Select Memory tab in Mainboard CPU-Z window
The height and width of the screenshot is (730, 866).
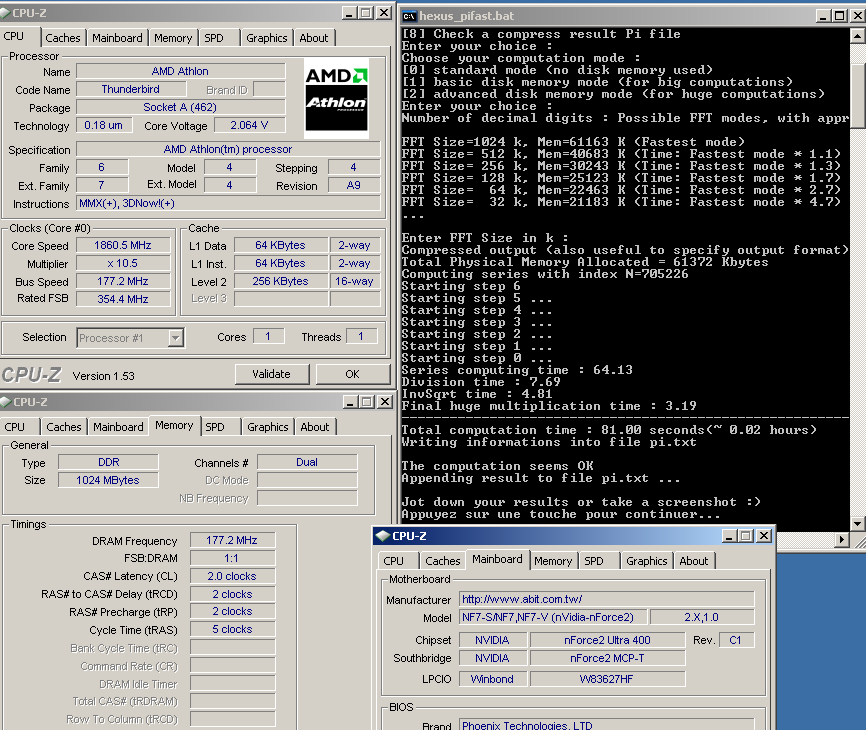tap(553, 561)
